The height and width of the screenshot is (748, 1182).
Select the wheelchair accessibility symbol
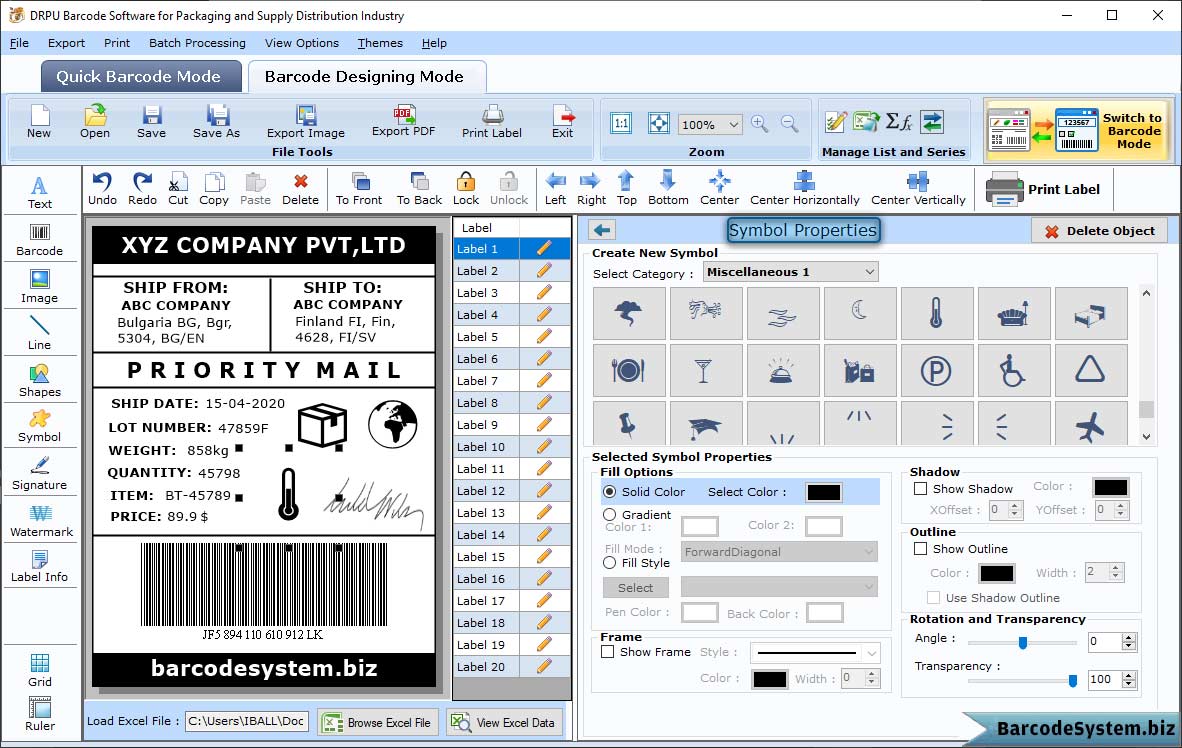[1012, 370]
